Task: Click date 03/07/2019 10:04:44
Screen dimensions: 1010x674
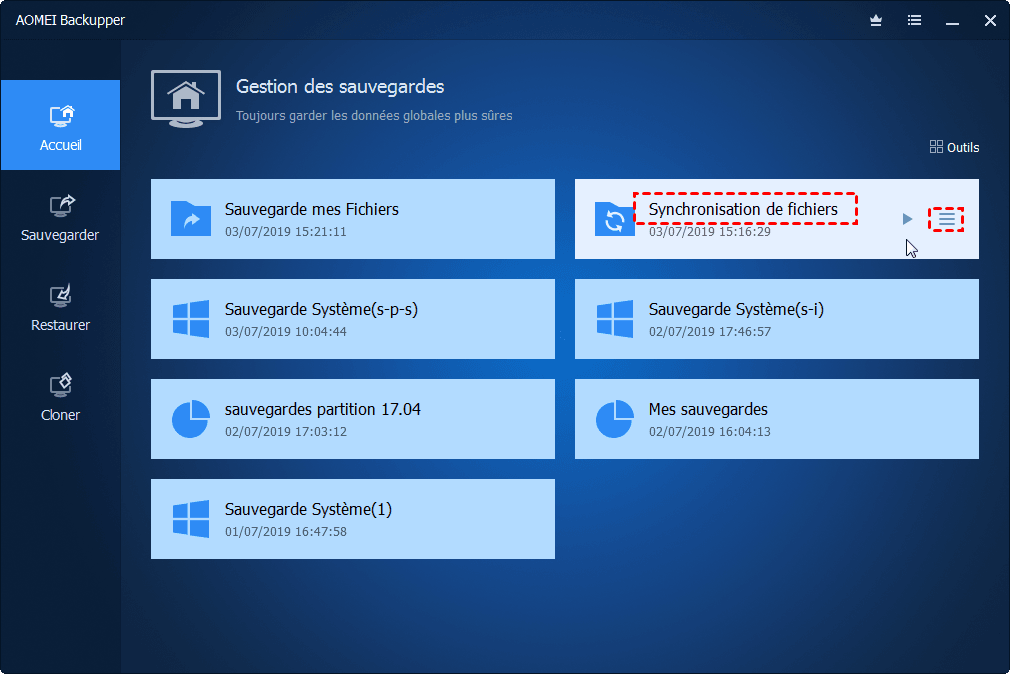Action: (x=285, y=332)
